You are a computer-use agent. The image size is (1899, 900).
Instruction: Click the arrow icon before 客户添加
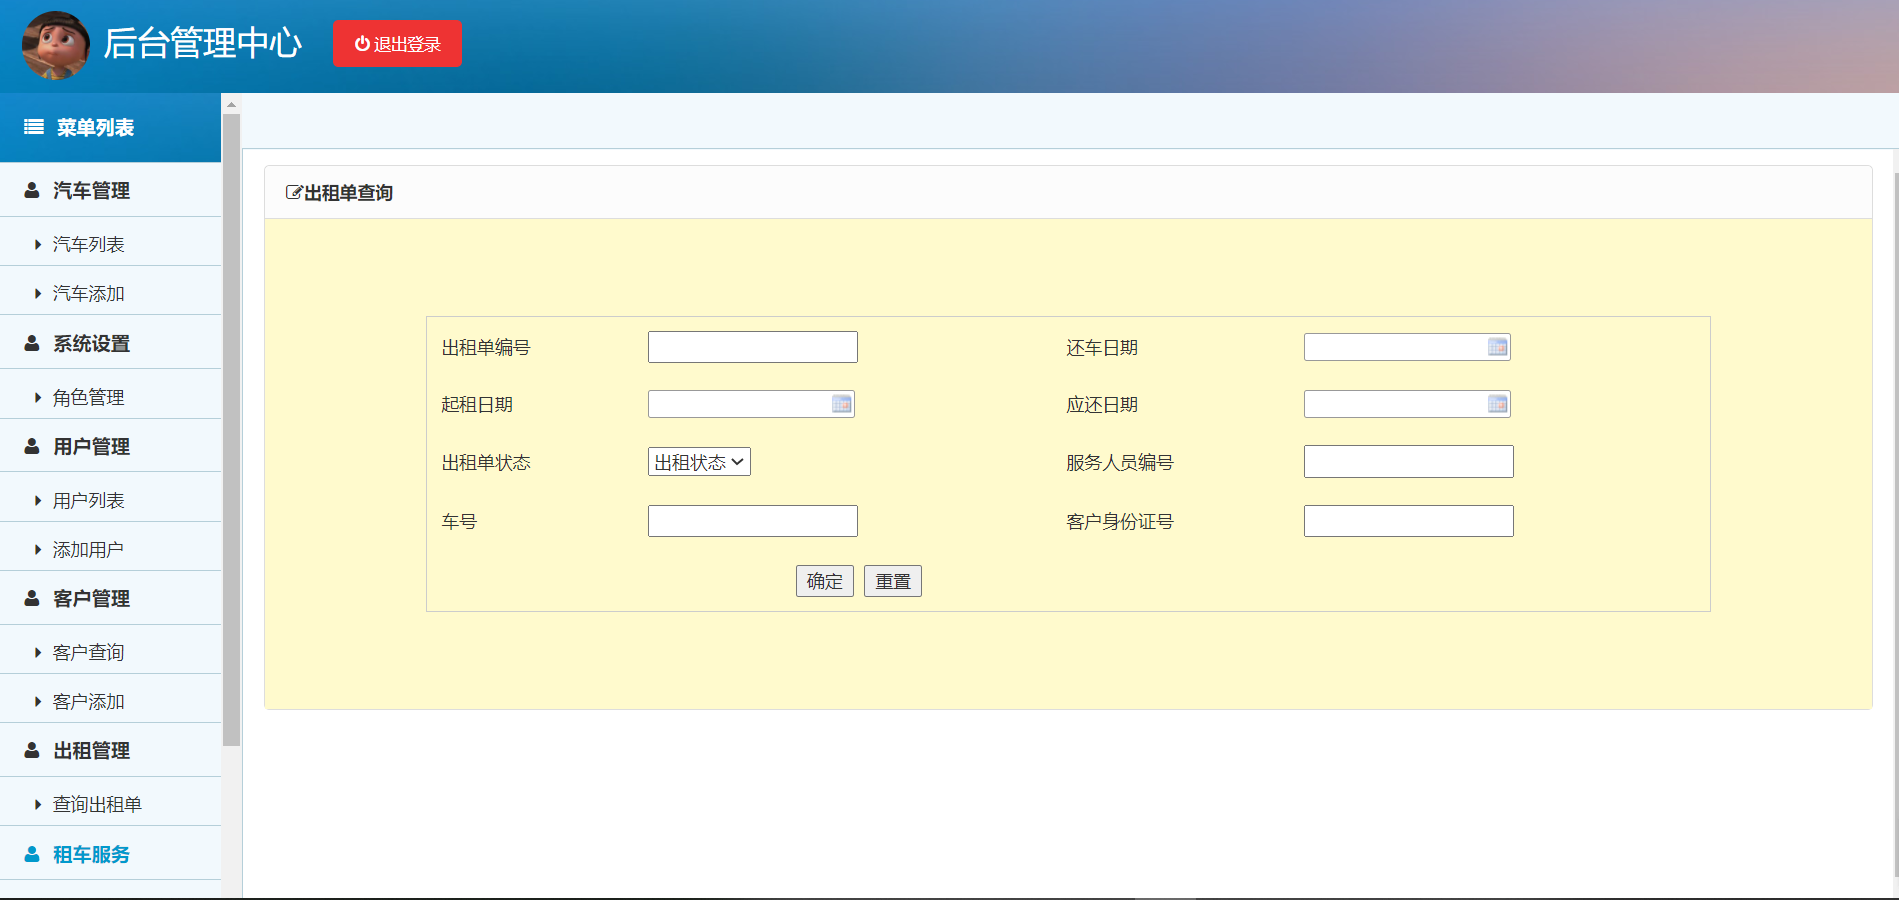[x=38, y=701]
